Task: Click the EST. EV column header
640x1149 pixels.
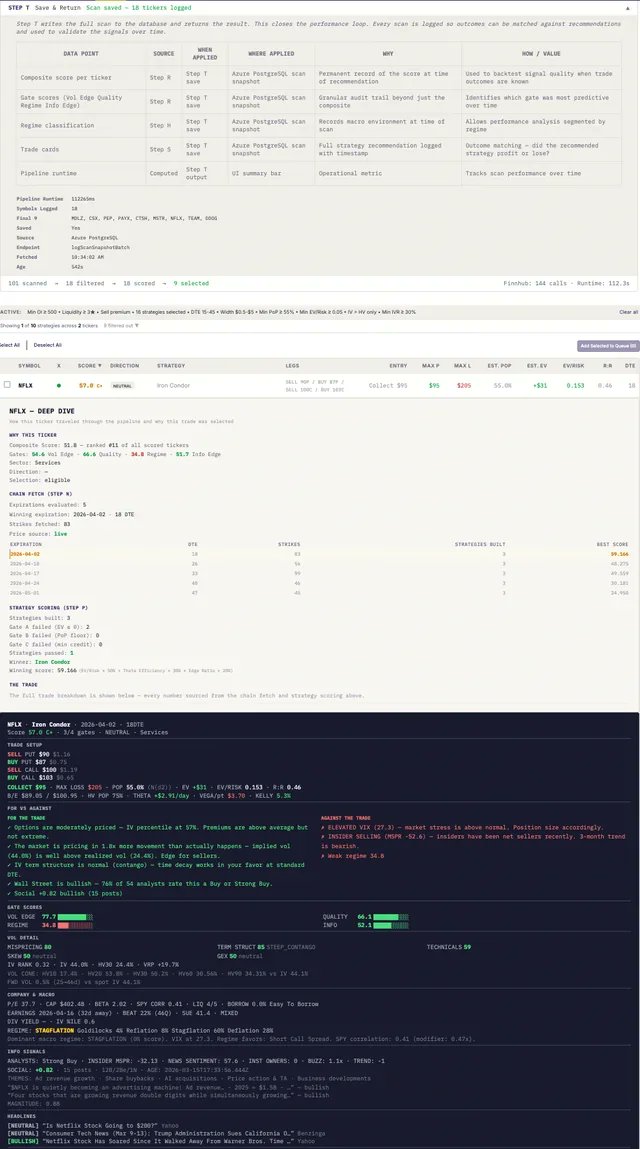Action: click(x=537, y=366)
